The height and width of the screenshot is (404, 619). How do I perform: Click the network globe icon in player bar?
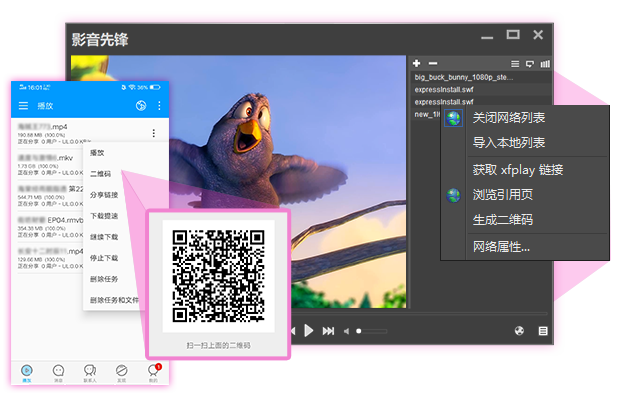[519, 330]
